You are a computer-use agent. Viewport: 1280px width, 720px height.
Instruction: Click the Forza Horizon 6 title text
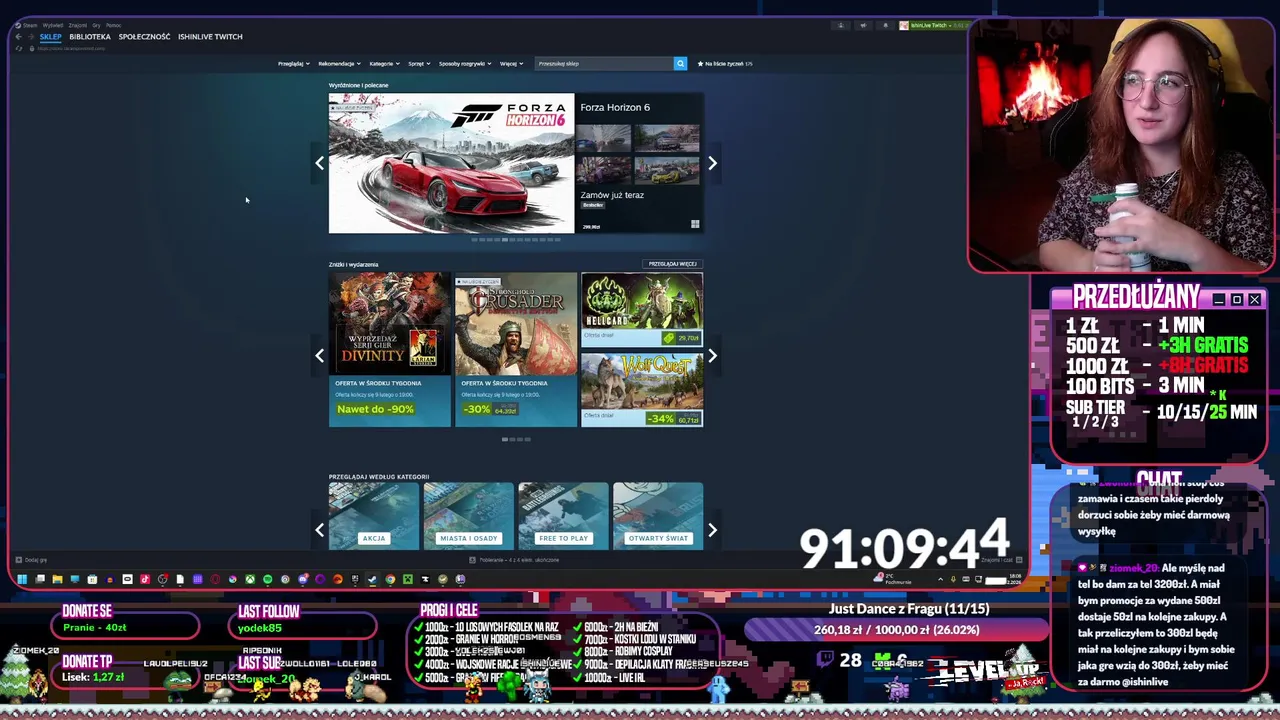click(x=615, y=107)
